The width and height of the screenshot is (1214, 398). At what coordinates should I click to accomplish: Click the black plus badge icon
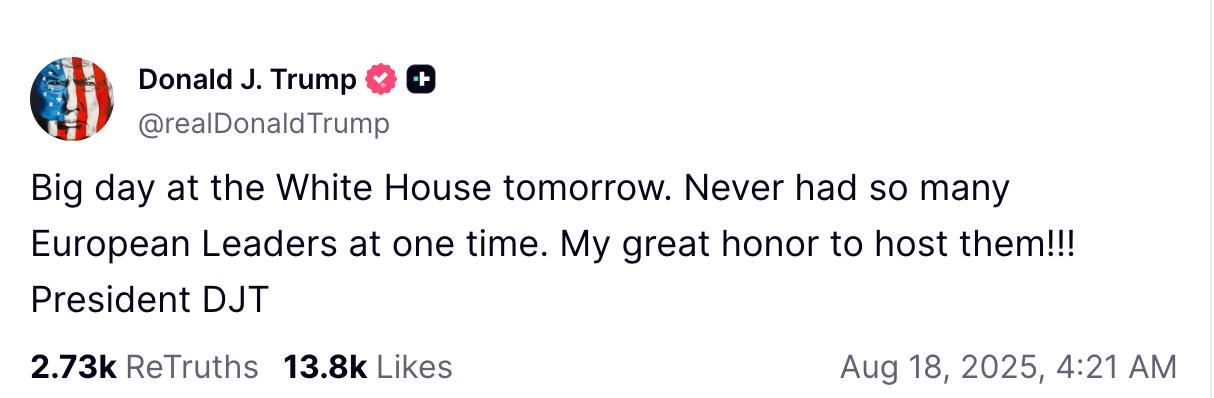point(421,79)
